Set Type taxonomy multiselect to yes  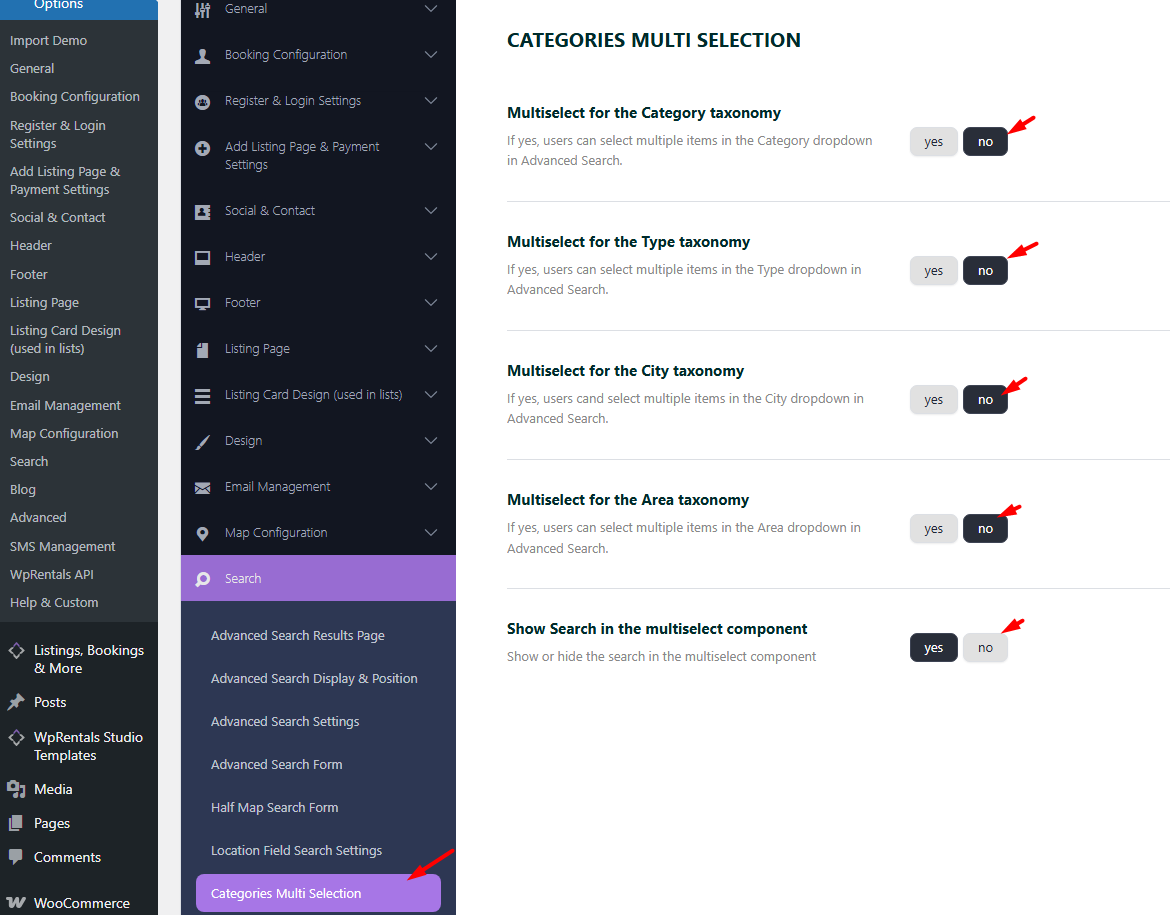pyautogui.click(x=933, y=271)
